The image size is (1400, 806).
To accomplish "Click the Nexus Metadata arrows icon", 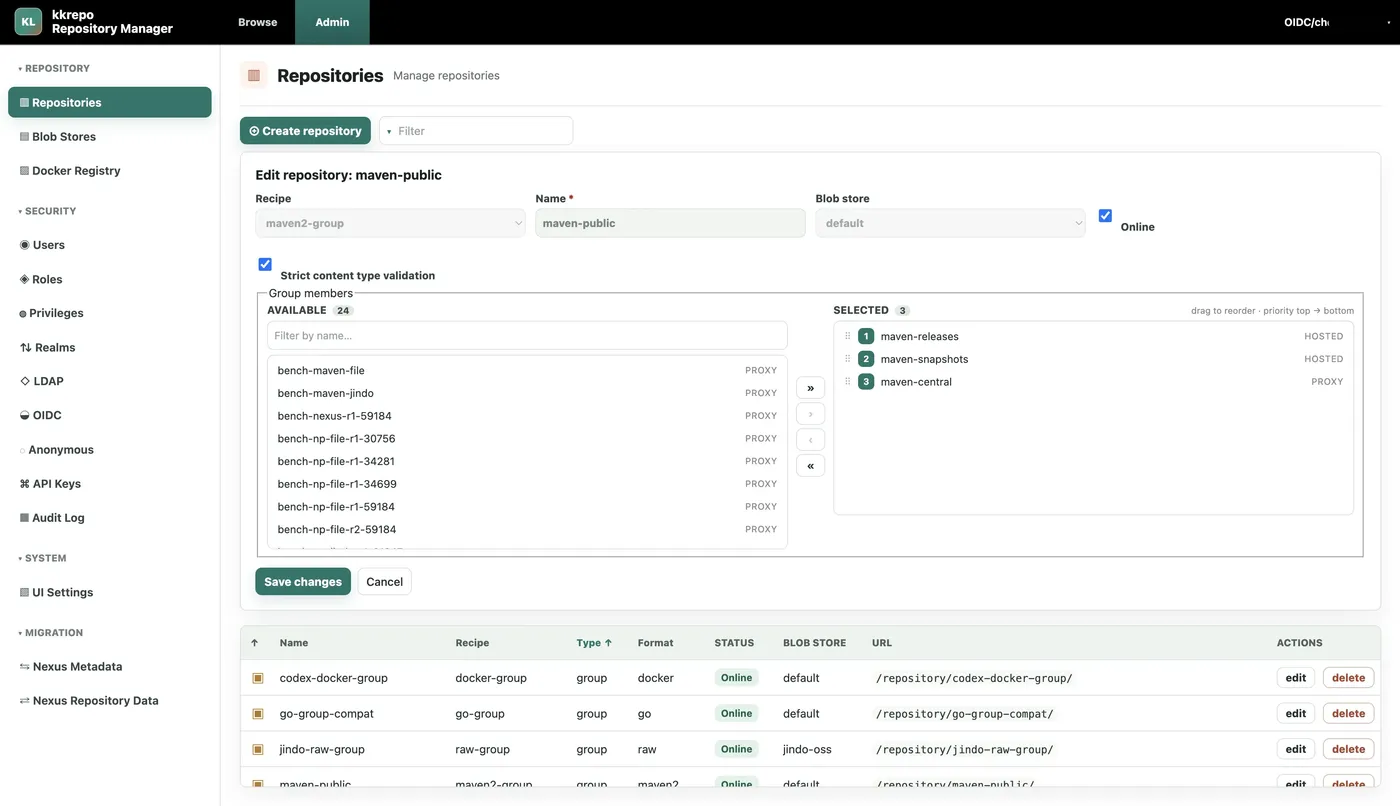I will 25,667.
